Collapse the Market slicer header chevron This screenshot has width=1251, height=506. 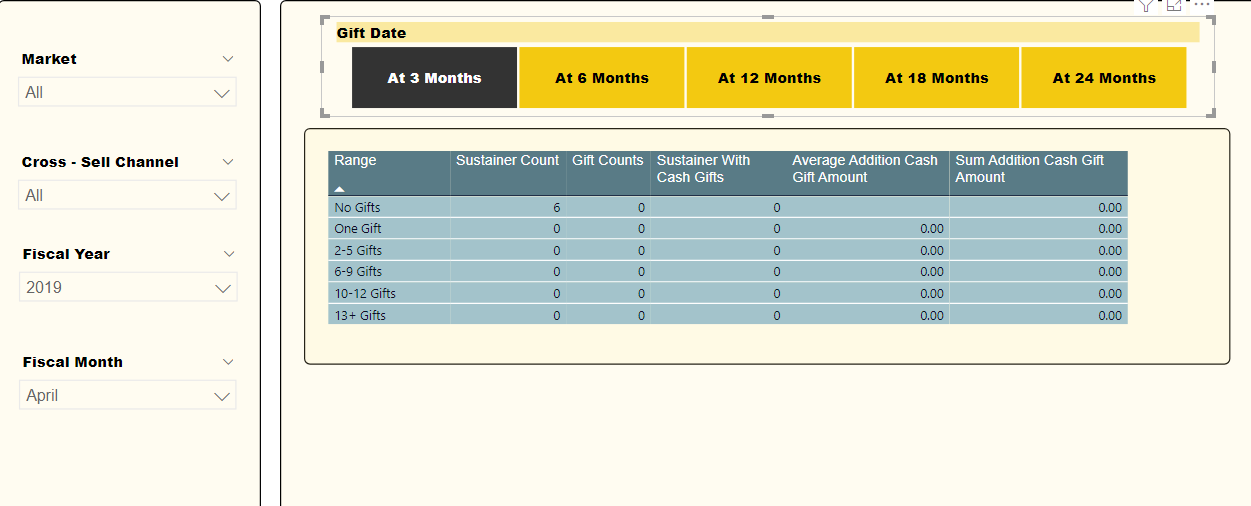point(228,59)
